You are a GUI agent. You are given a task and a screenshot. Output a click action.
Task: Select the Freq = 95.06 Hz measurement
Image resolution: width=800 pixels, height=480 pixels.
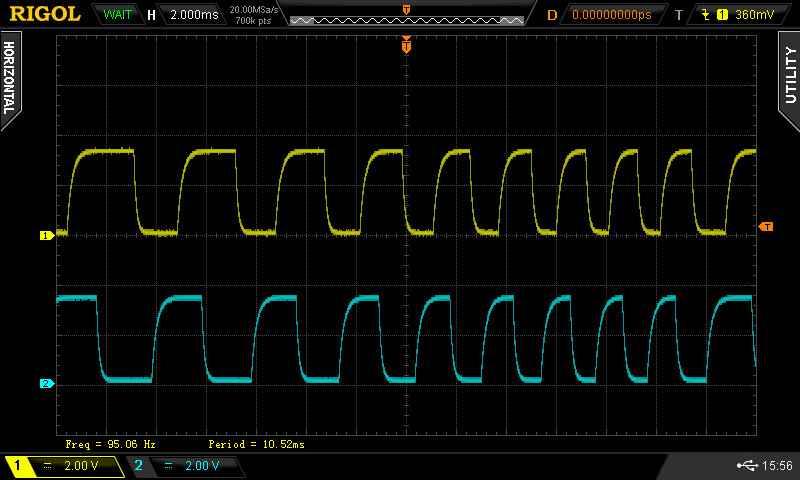click(110, 443)
